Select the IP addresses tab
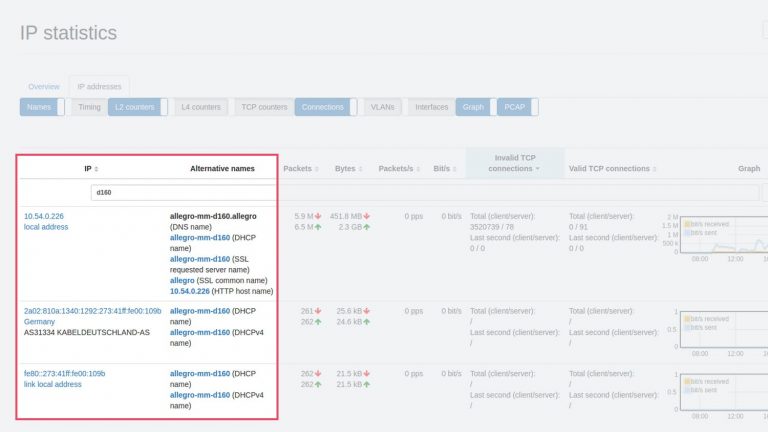Viewport: 768px width, 432px height. click(99, 87)
